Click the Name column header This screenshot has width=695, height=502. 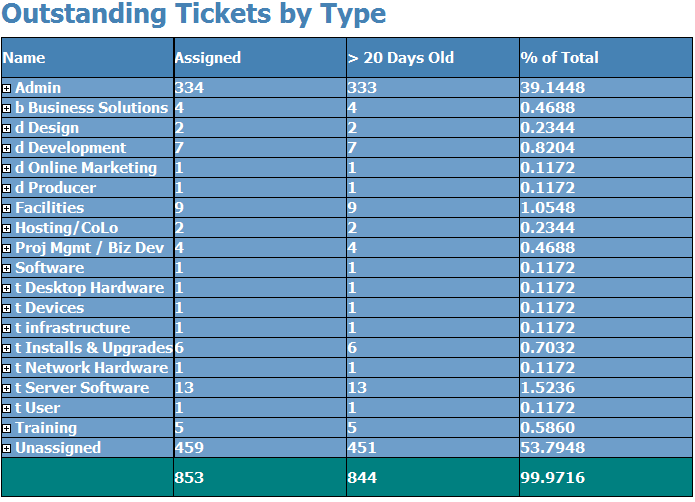[24, 58]
